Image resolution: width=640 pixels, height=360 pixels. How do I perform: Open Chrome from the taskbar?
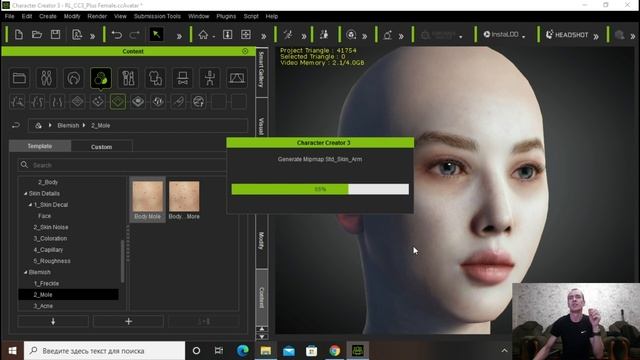[x=334, y=351]
